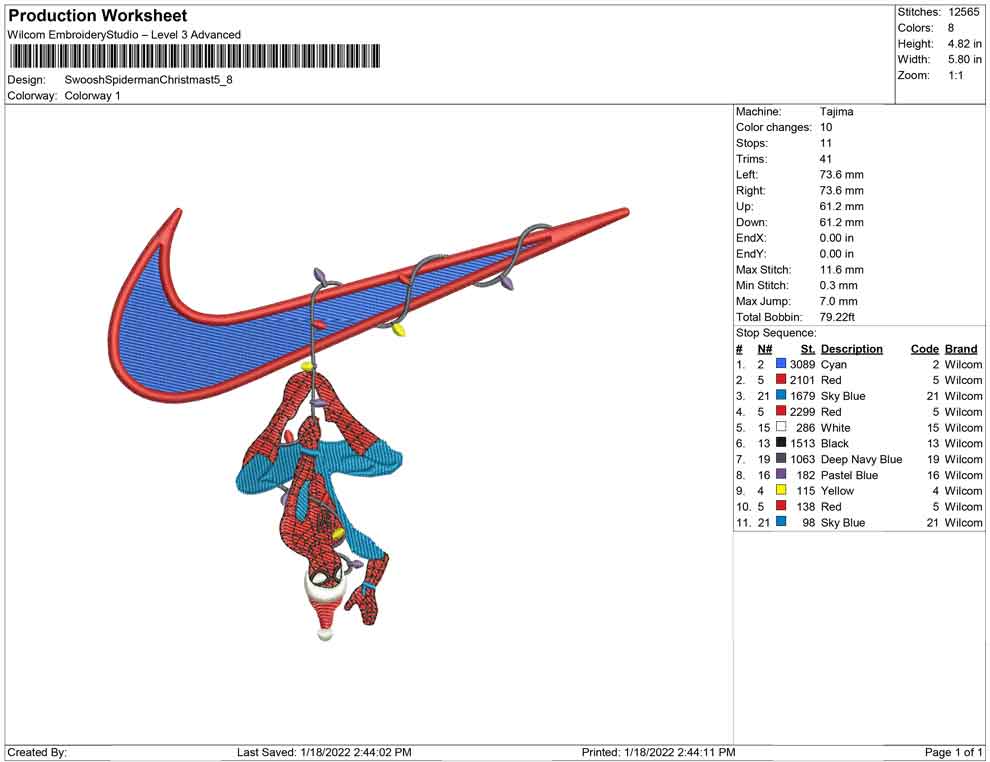The height and width of the screenshot is (762, 990).
Task: Click the barcode under the worksheet title
Action: pyautogui.click(x=194, y=56)
